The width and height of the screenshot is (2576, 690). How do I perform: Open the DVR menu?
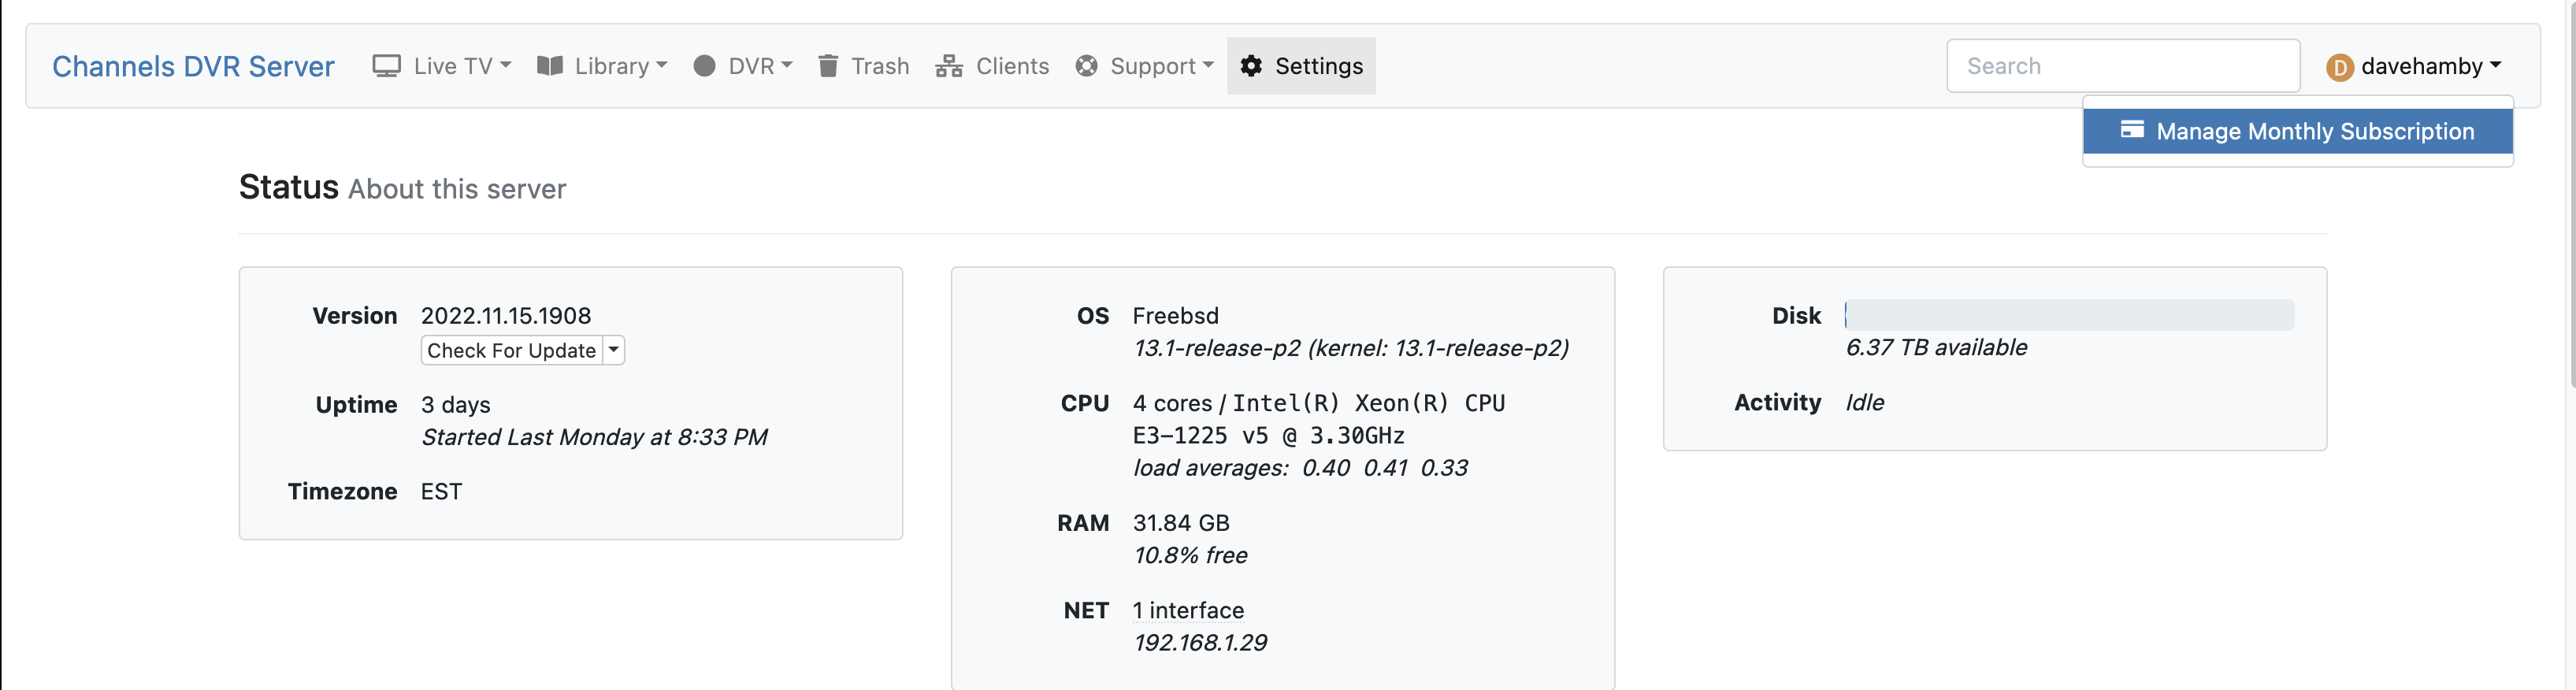pyautogui.click(x=760, y=66)
